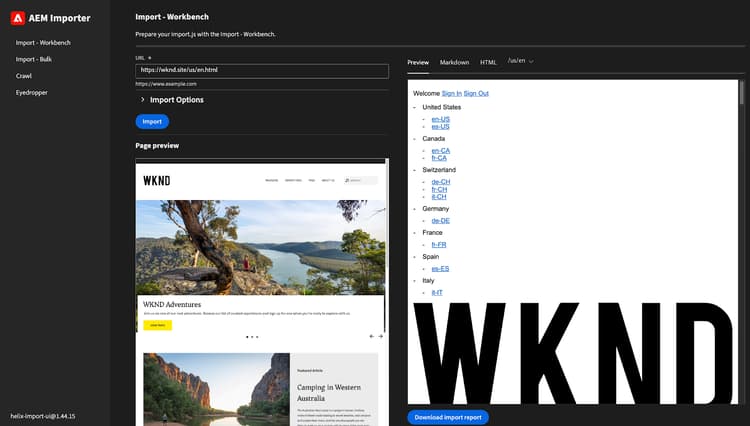Click the large WKND logo in preview
Viewport: 750px width, 426px height.
pyautogui.click(x=573, y=353)
